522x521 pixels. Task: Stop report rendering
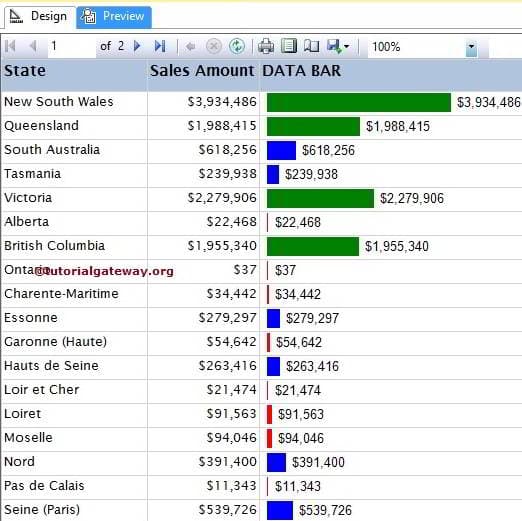point(214,46)
